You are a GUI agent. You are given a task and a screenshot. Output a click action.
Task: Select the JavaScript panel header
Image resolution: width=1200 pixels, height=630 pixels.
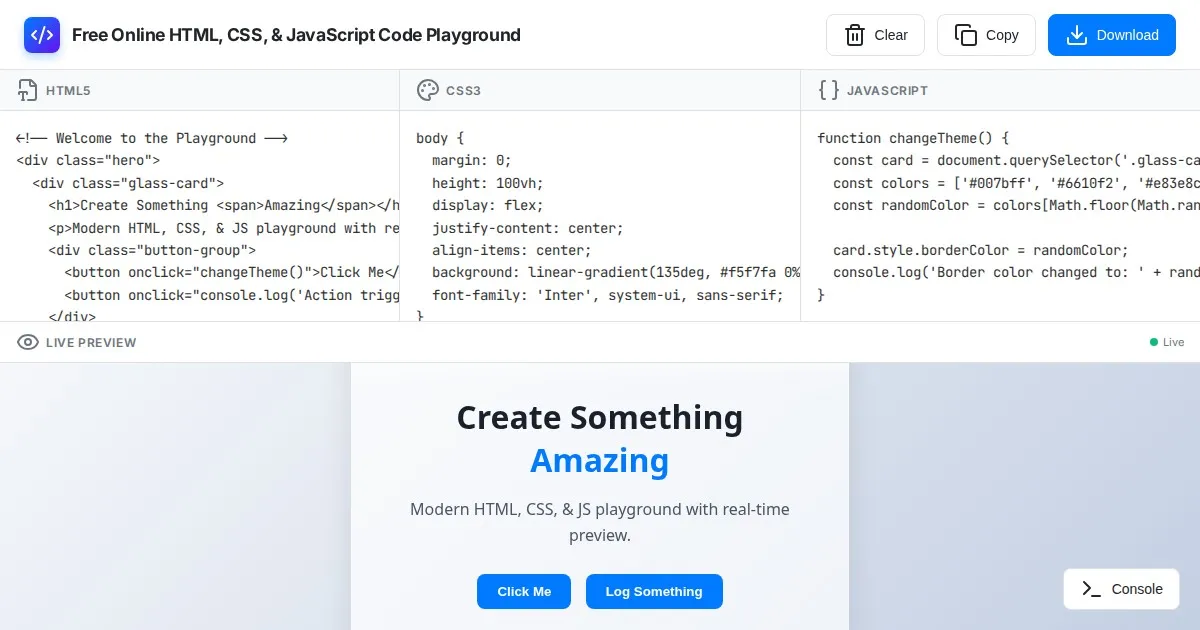click(x=887, y=90)
